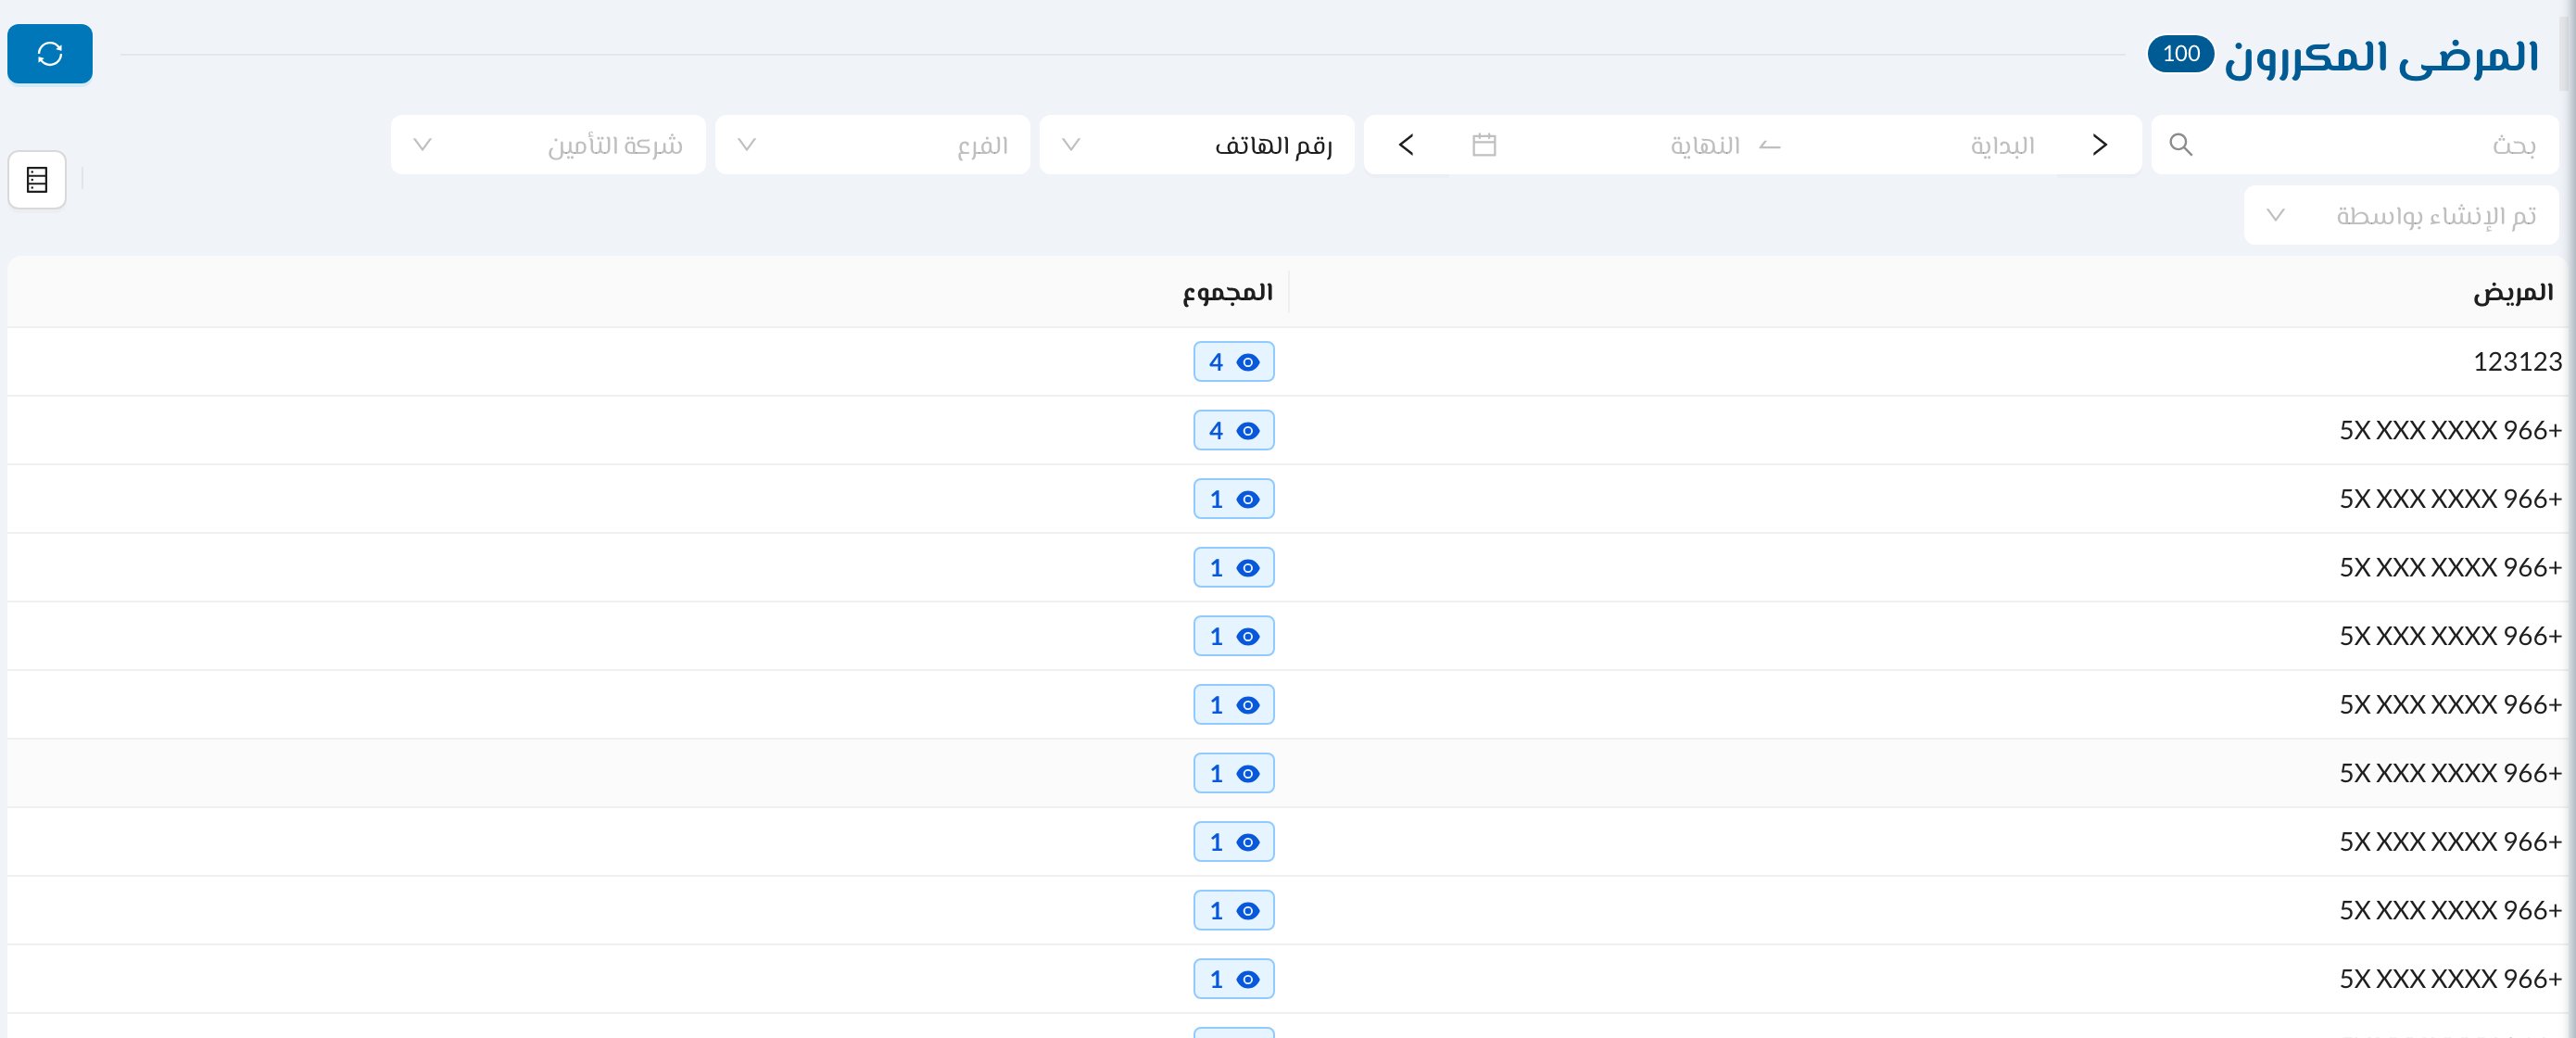View duplicates for patient 123123
The height and width of the screenshot is (1038, 2576).
1233,362
